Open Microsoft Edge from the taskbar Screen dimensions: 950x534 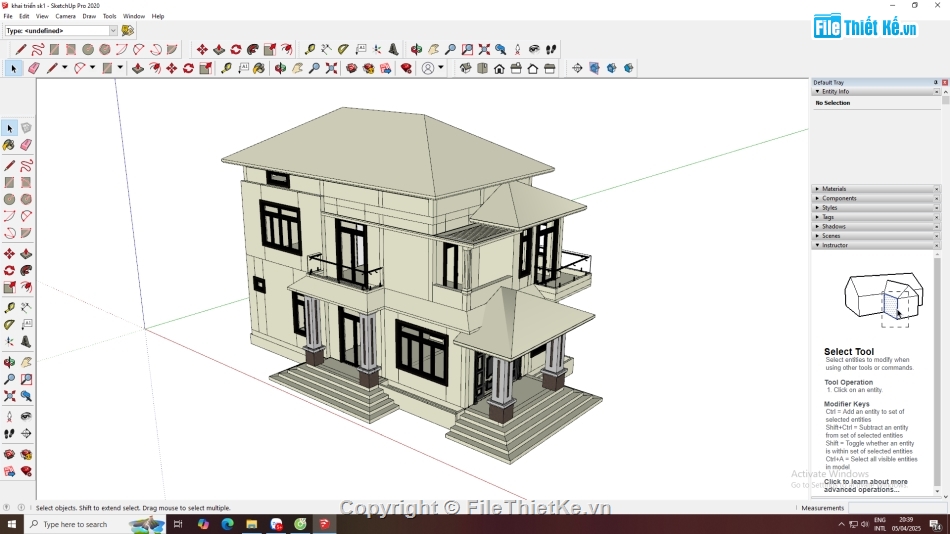tap(227, 524)
